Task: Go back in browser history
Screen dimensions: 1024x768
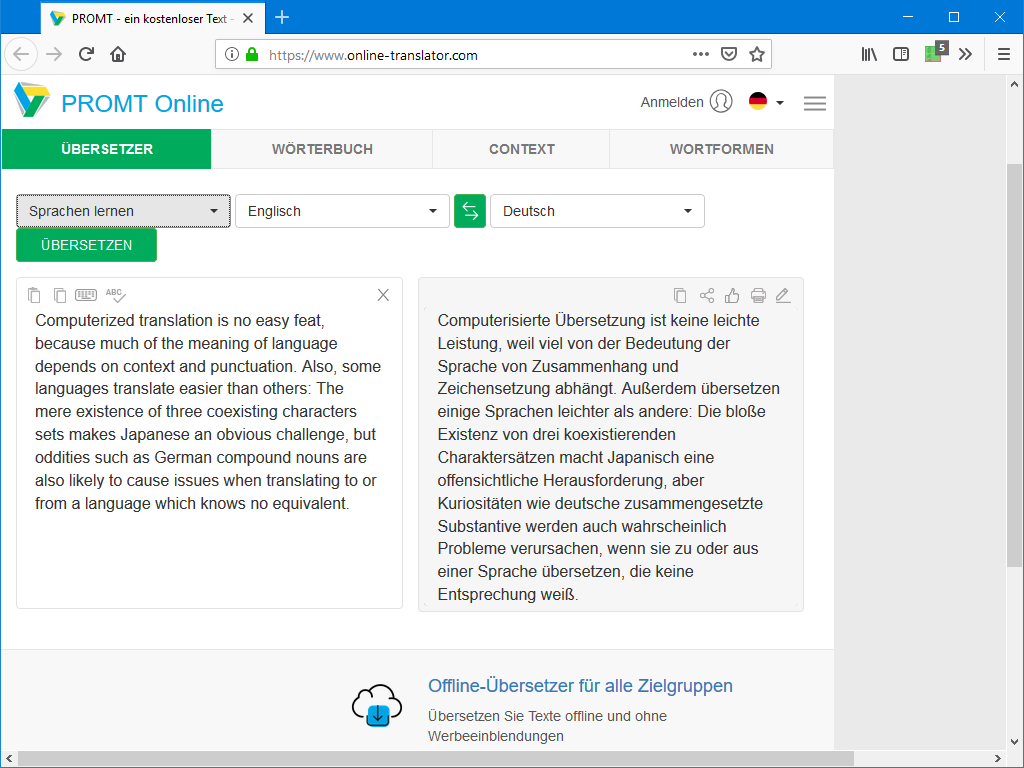Action: [x=21, y=54]
